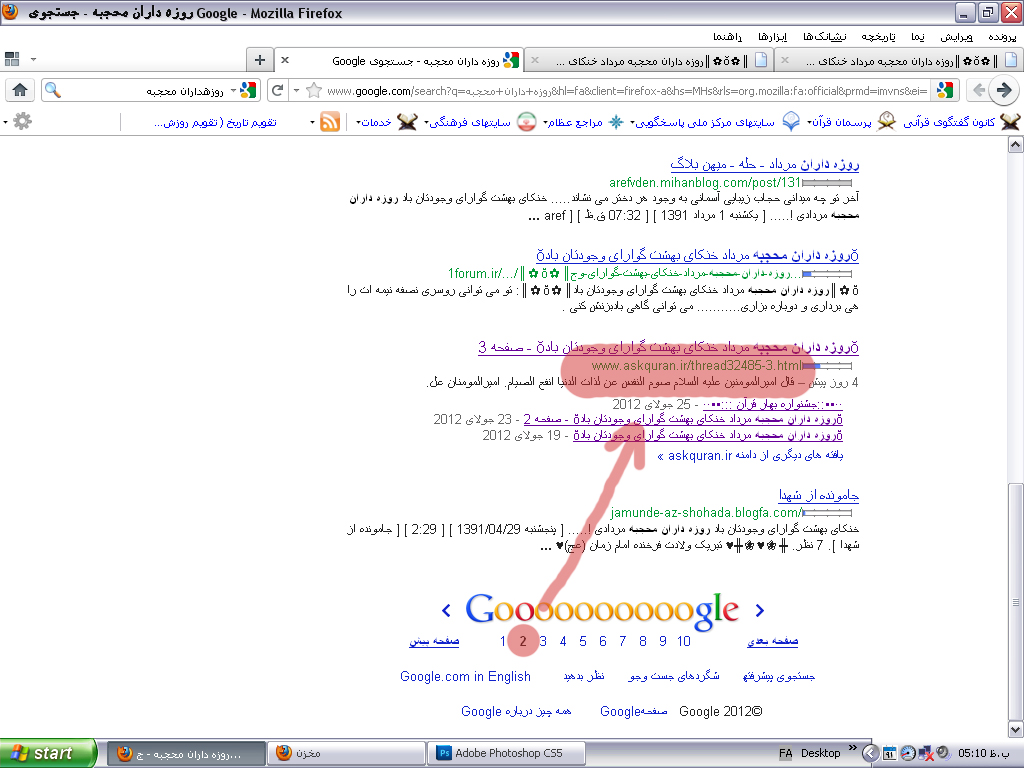This screenshot has height=768, width=1024.
Task: Expand the مراجع عظام bookmark folder
Action: [x=573, y=122]
